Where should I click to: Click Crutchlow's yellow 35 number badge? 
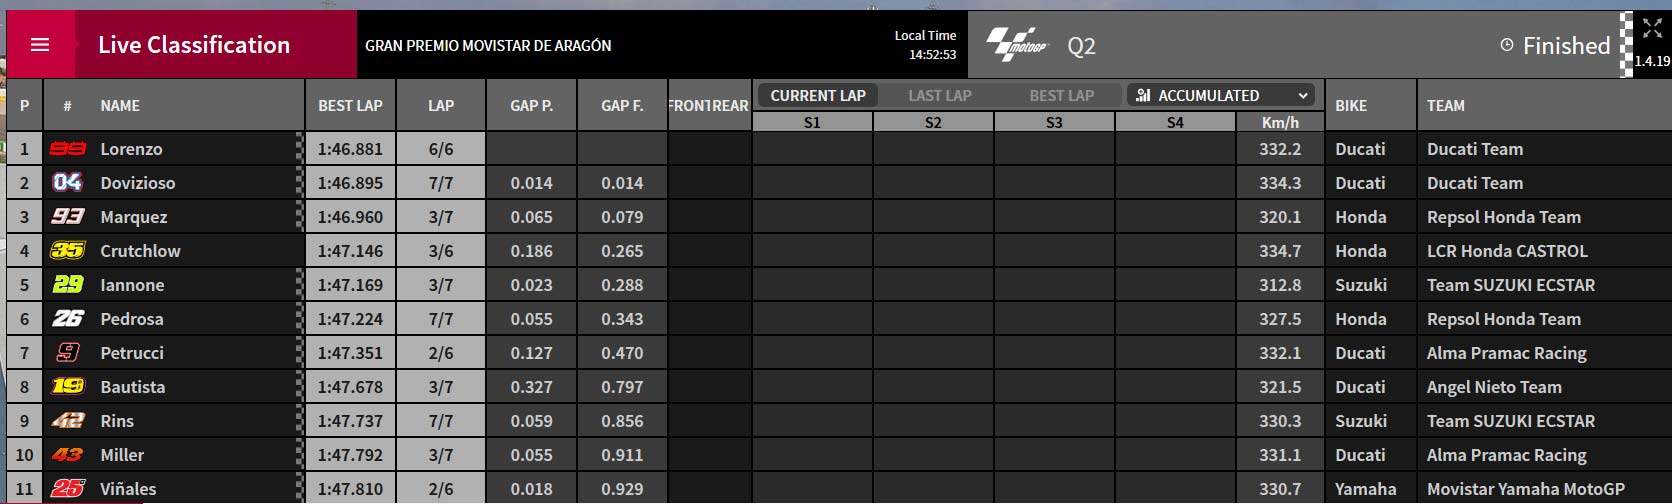(68, 251)
